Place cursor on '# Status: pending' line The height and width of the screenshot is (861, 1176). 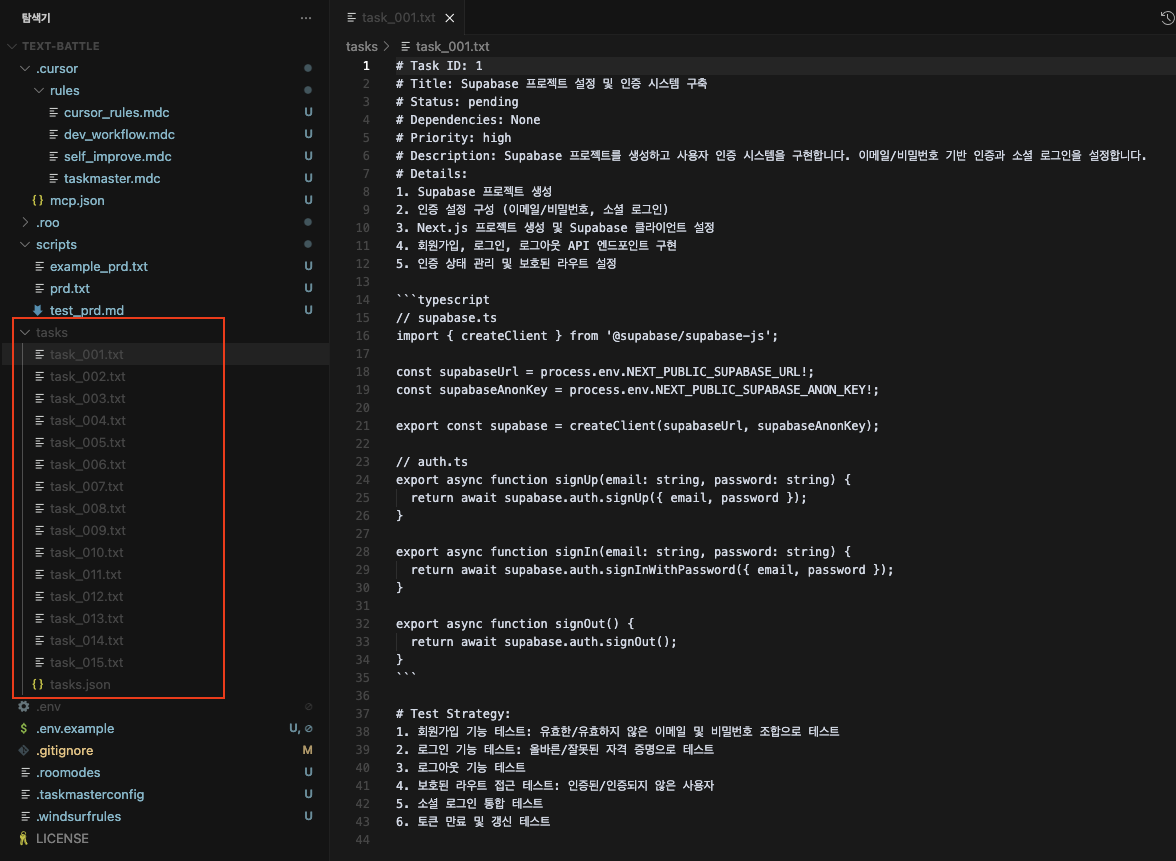click(x=457, y=102)
